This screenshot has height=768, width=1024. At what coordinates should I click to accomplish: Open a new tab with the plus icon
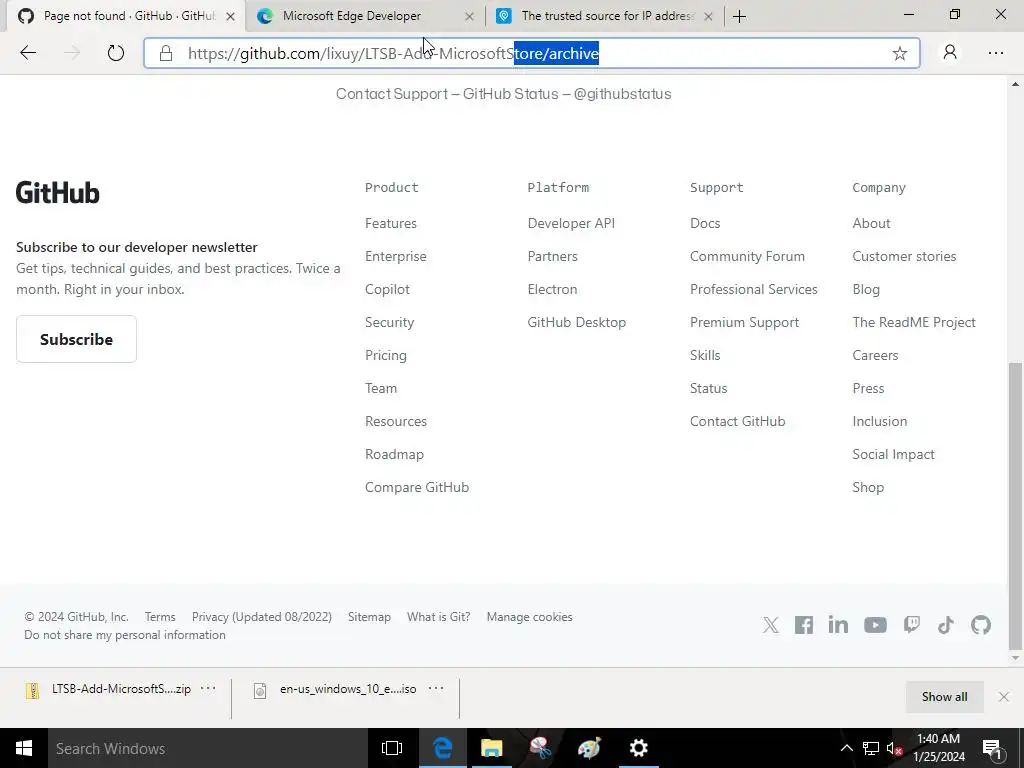tap(739, 16)
